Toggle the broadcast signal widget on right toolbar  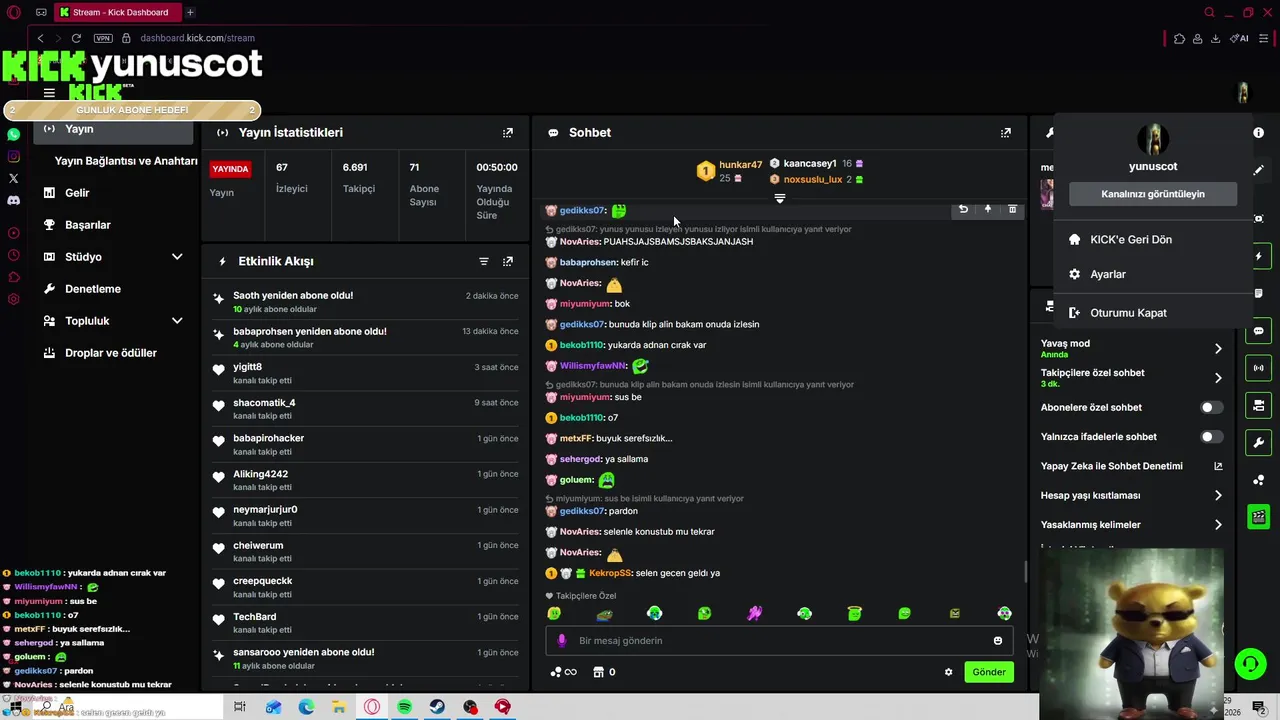[x=1259, y=368]
